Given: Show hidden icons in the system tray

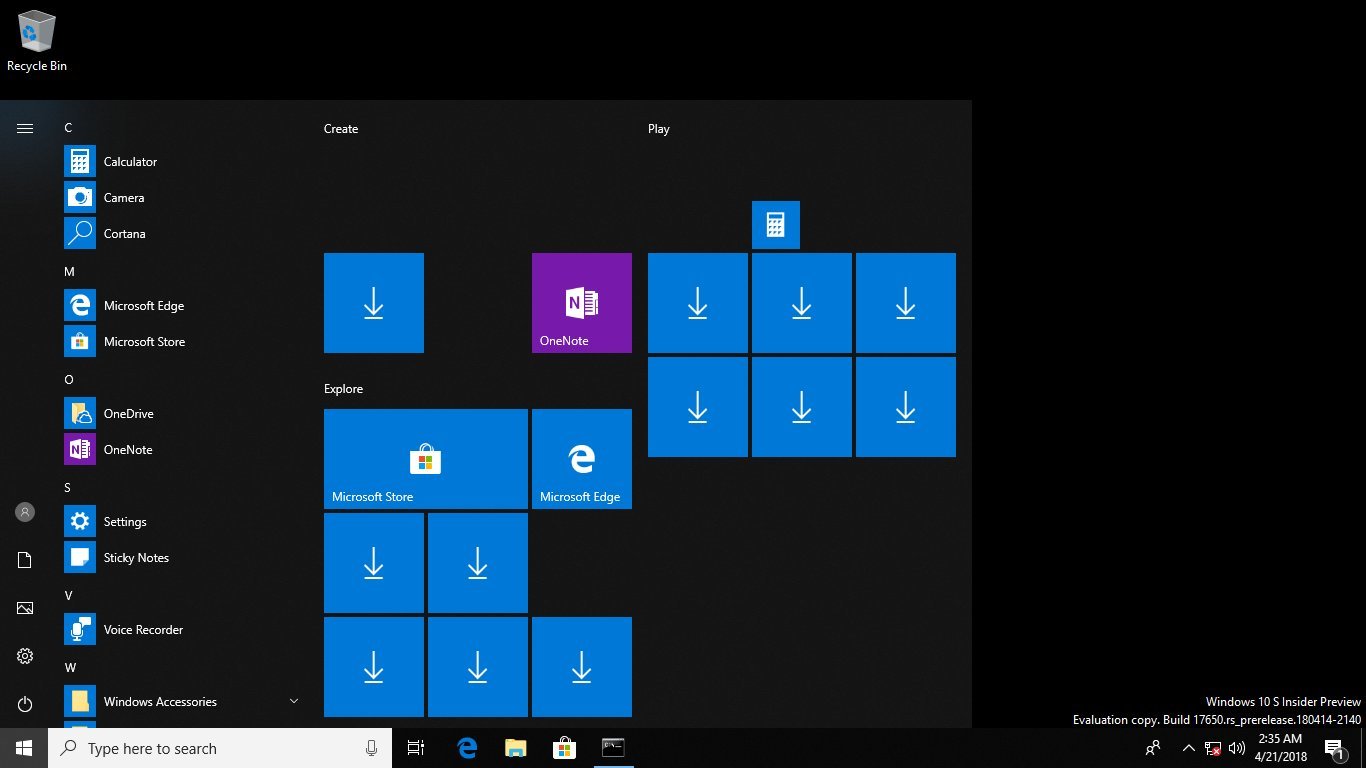Looking at the screenshot, I should pyautogui.click(x=1189, y=748).
